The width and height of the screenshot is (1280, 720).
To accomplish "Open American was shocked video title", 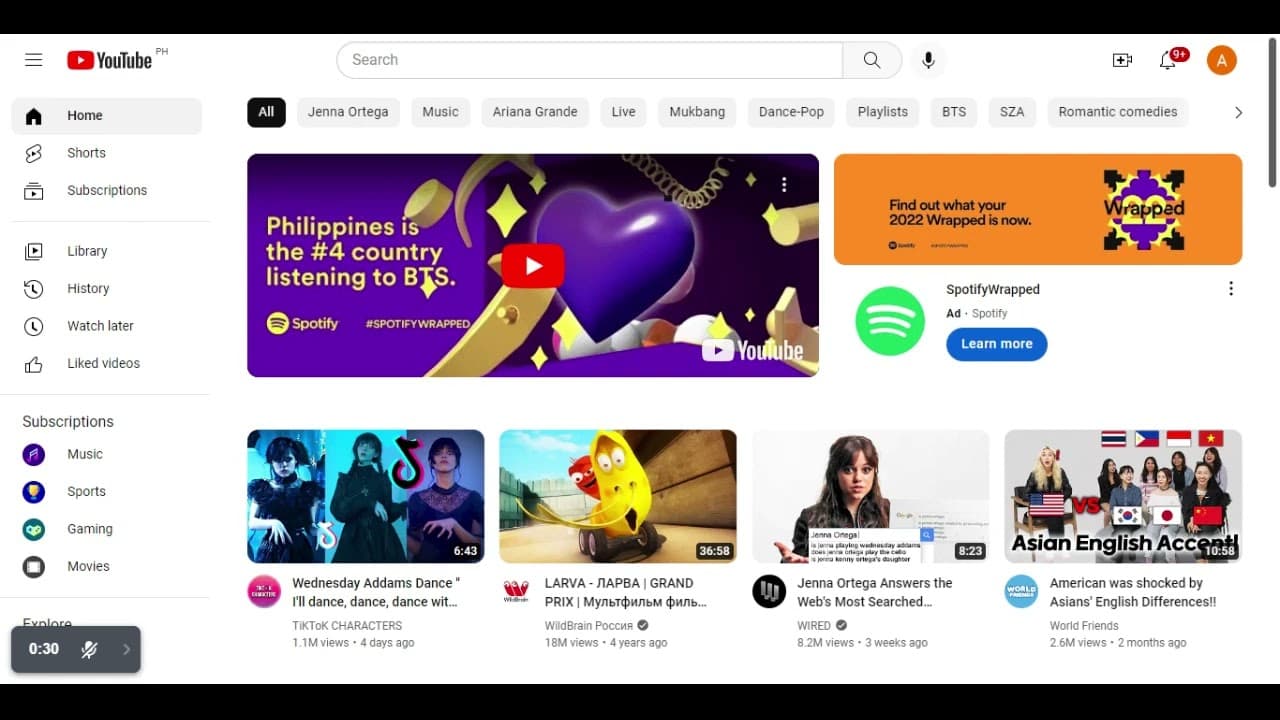I will (1133, 592).
